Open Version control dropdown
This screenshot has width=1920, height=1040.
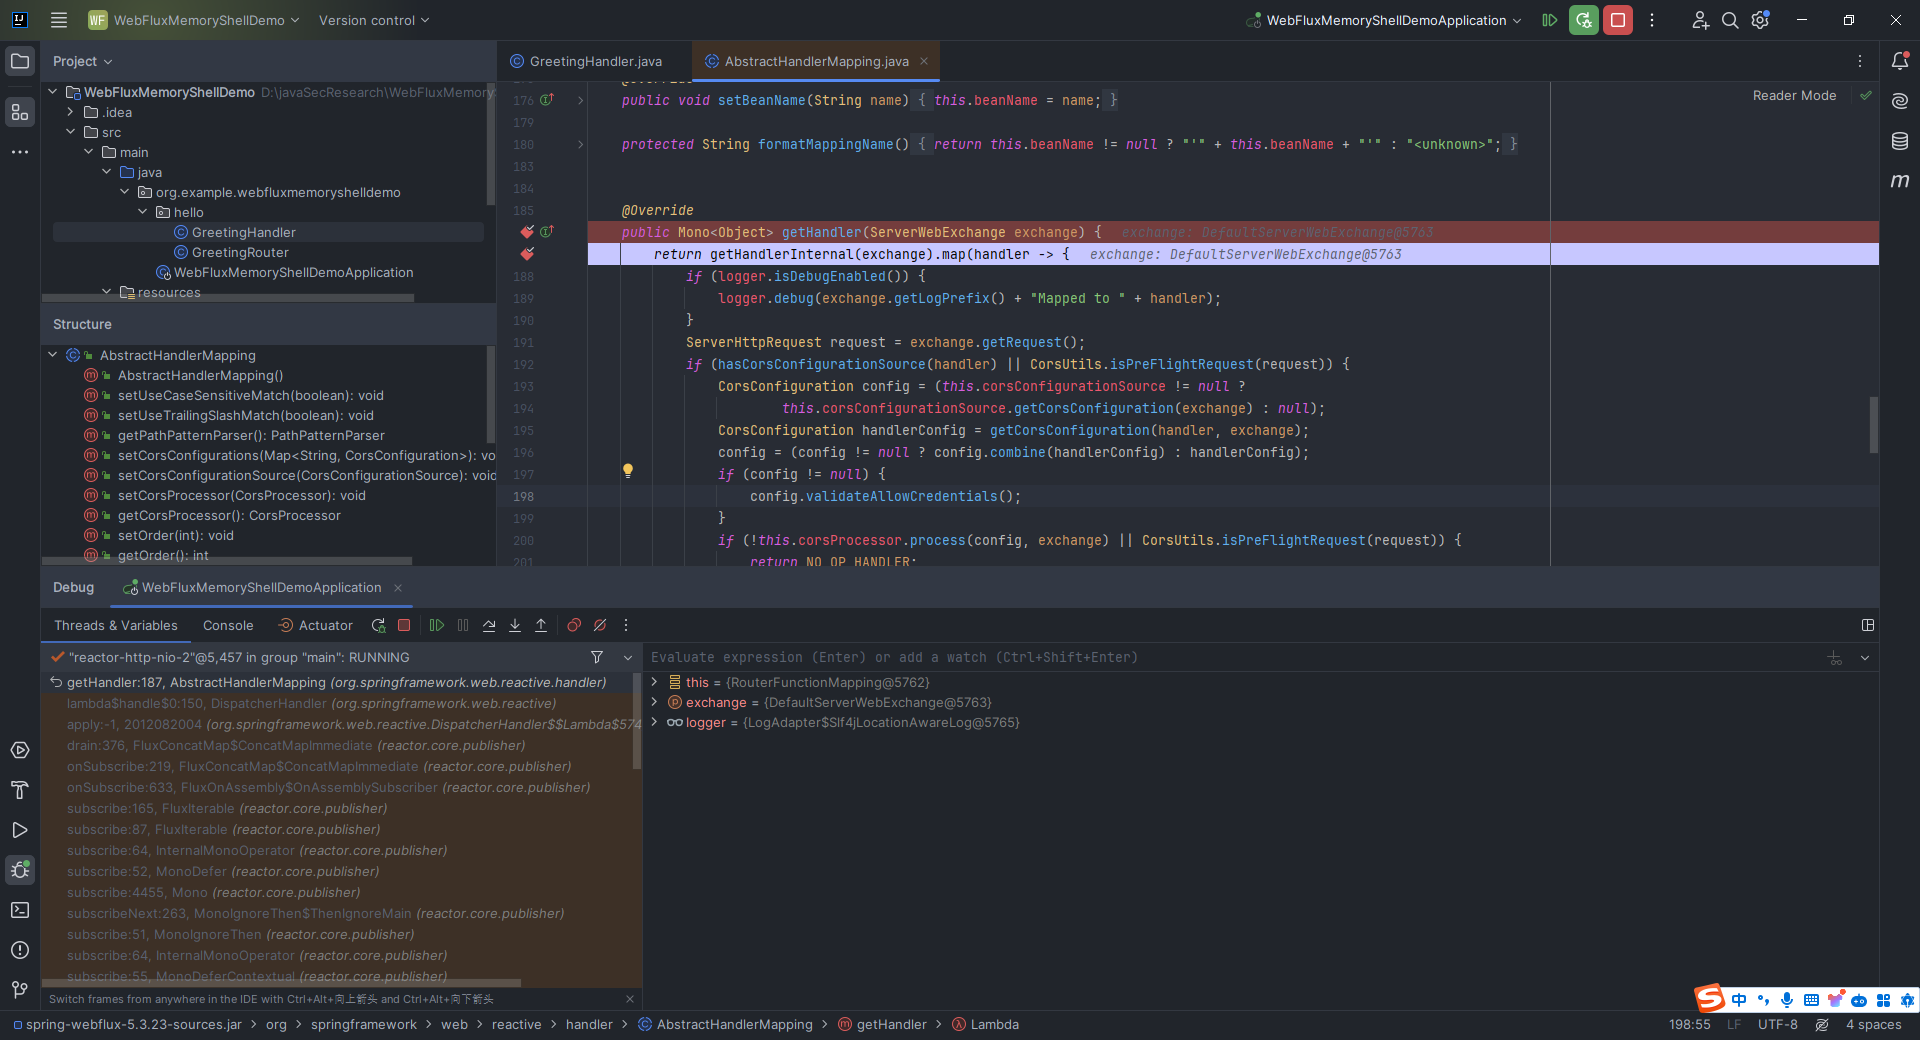[x=374, y=20]
